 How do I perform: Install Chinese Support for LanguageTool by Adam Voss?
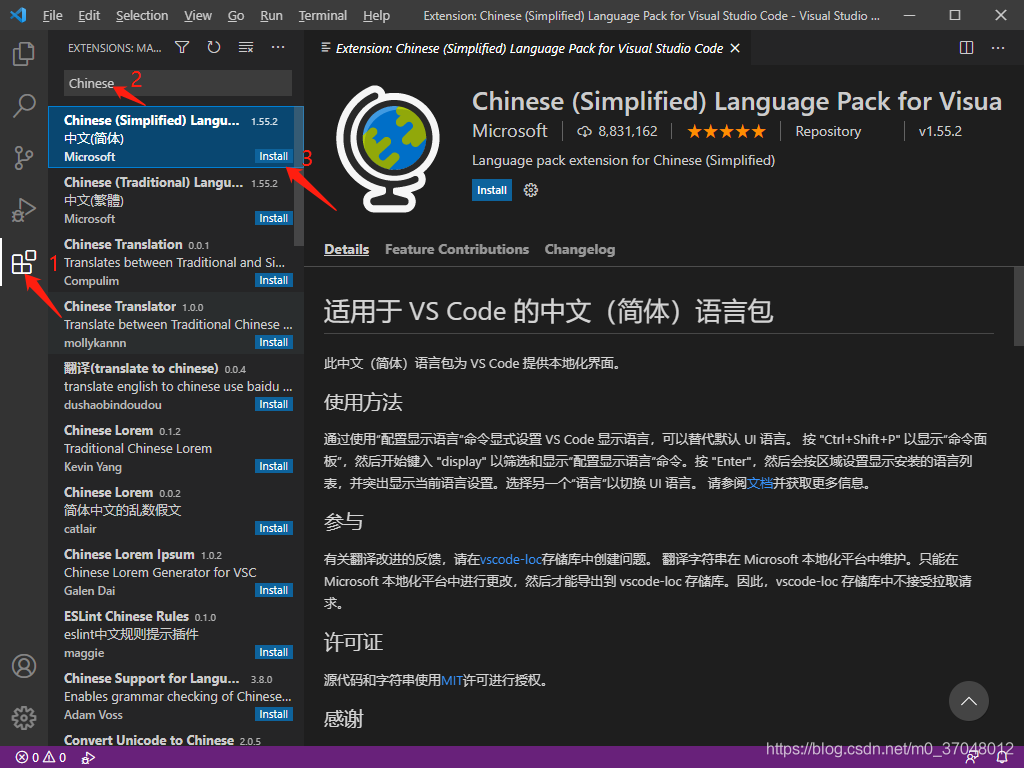(273, 714)
